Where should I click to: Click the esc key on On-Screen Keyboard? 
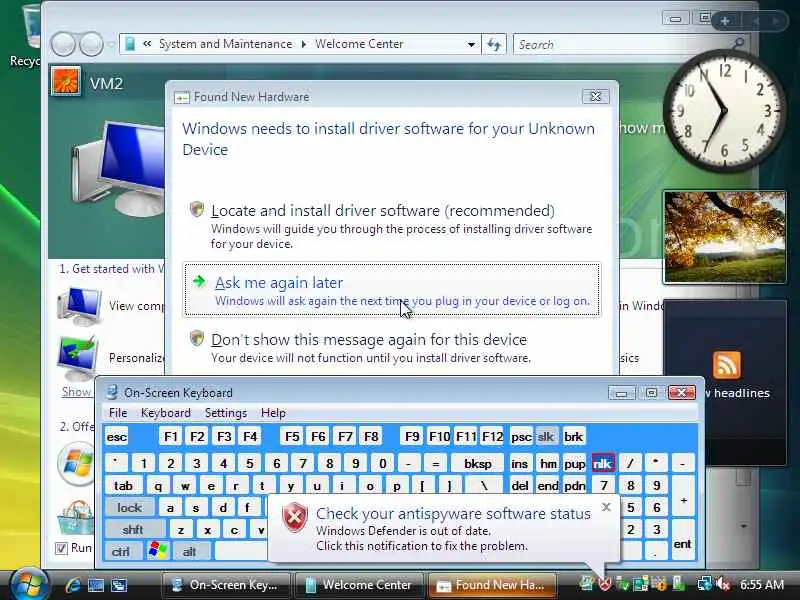(117, 437)
